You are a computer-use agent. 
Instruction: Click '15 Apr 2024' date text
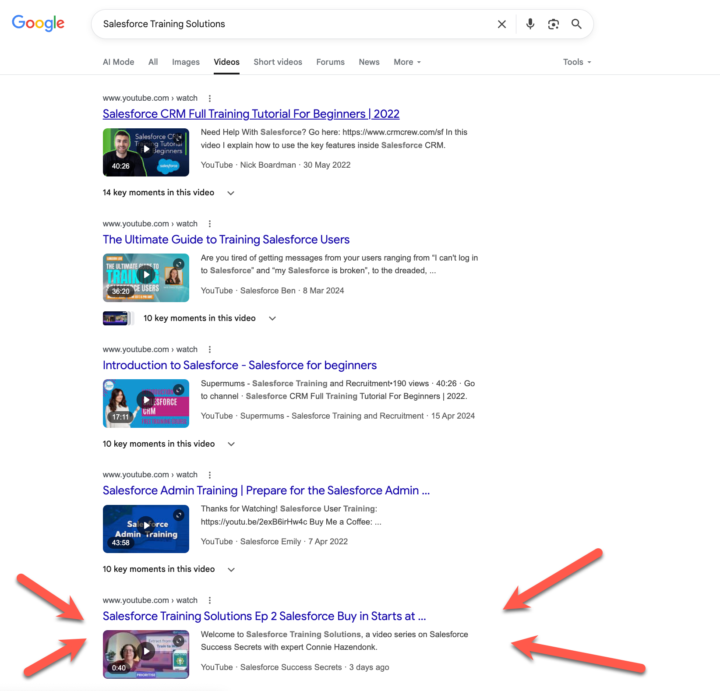pyautogui.click(x=453, y=416)
